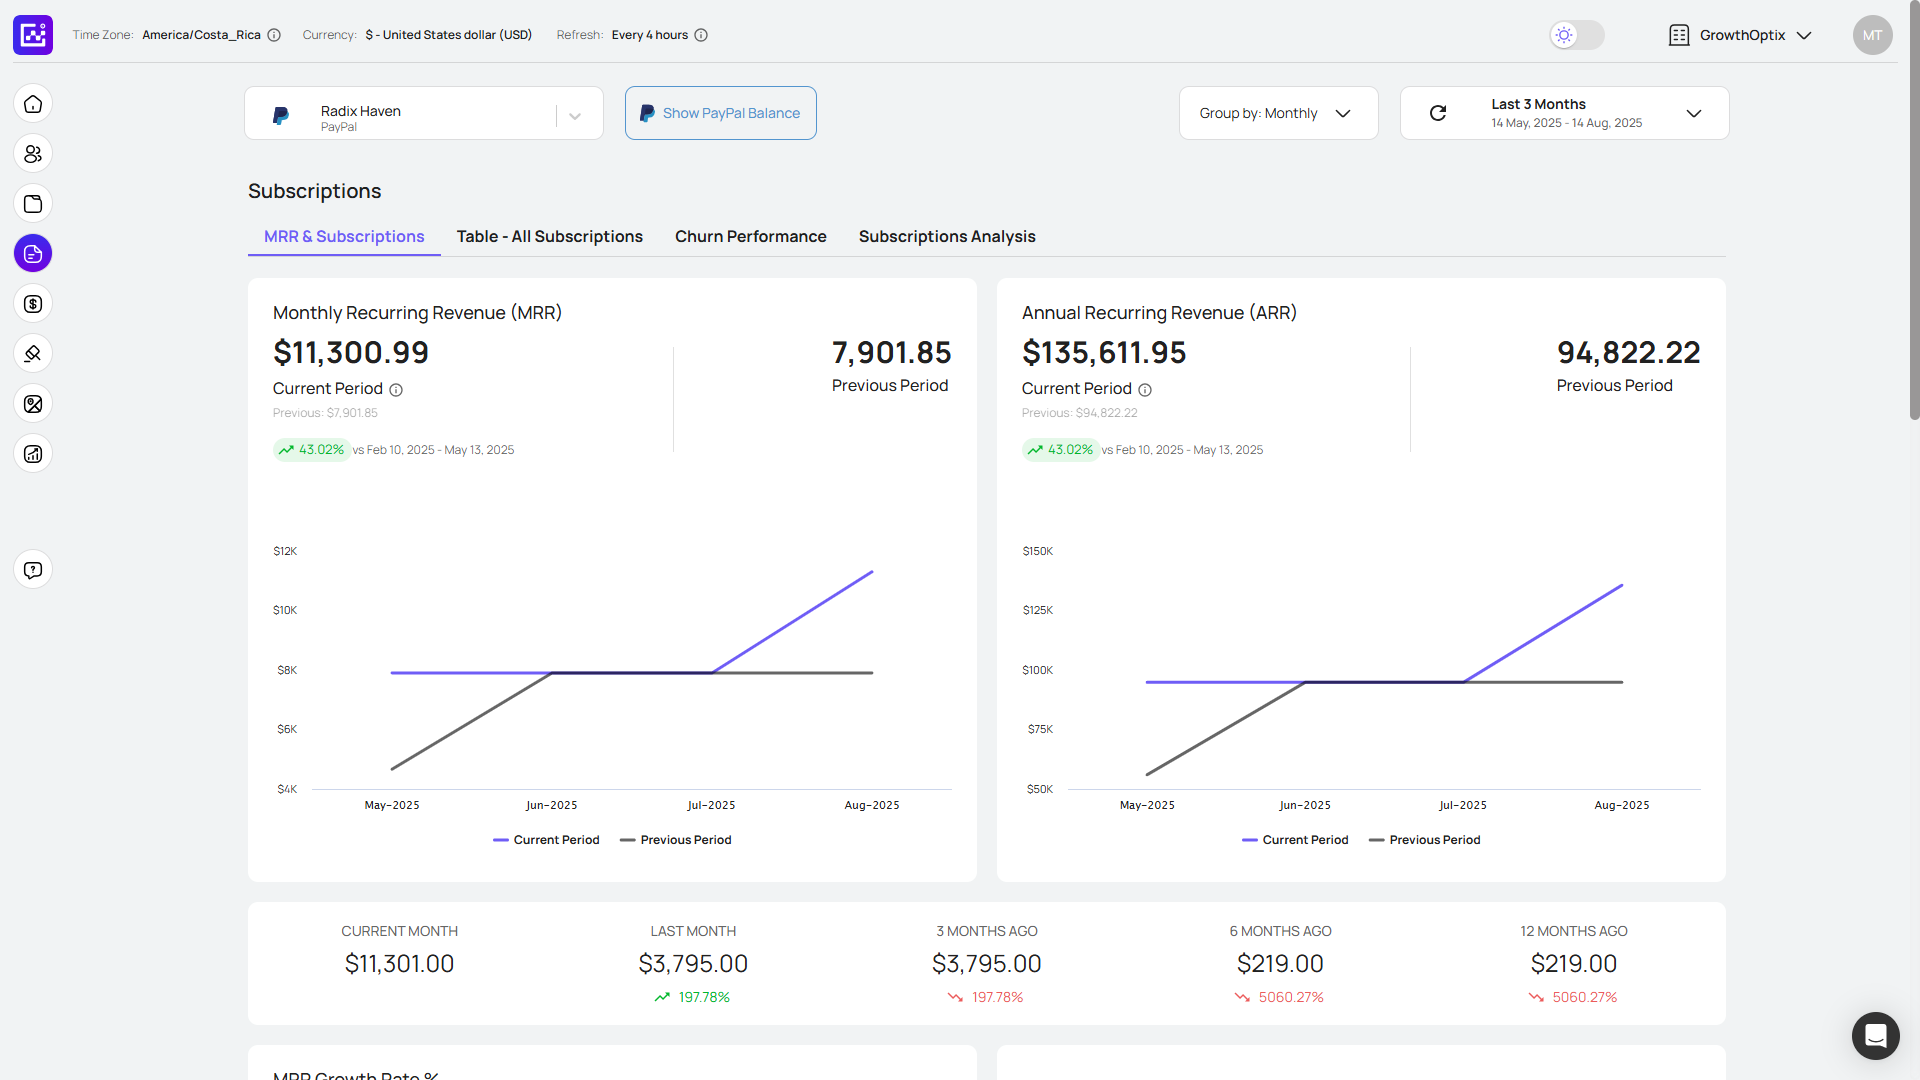Screen dimensions: 1920x1080
Task: Click the dollar revenue sidebar icon
Action: pos(33,304)
